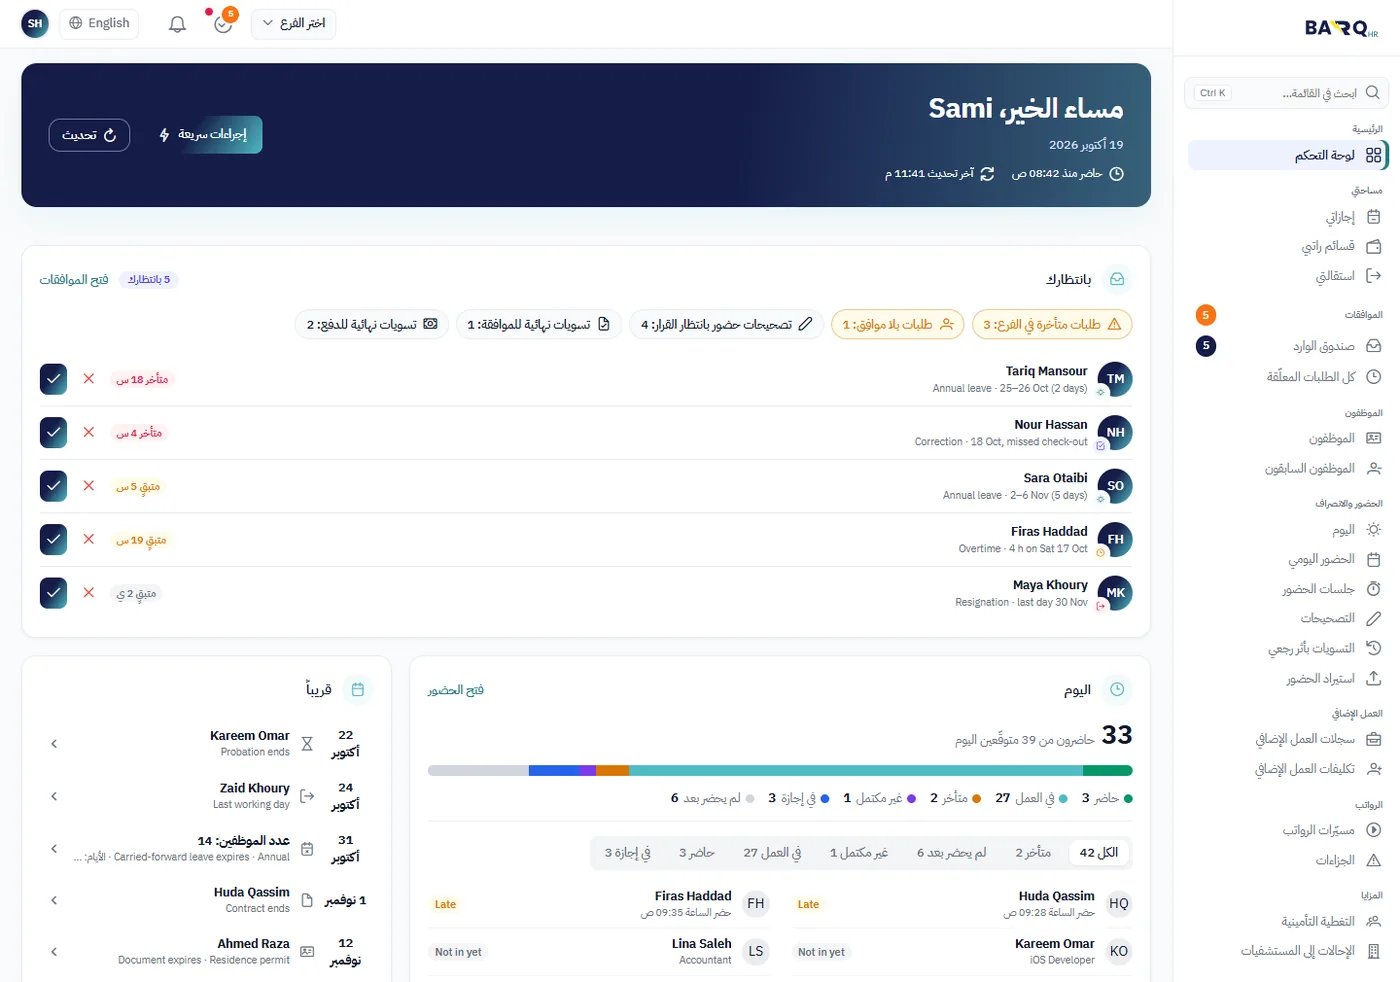Open the pending approvals clock icon with badge 5
Screen dimensions: 1400x982
point(223,23)
